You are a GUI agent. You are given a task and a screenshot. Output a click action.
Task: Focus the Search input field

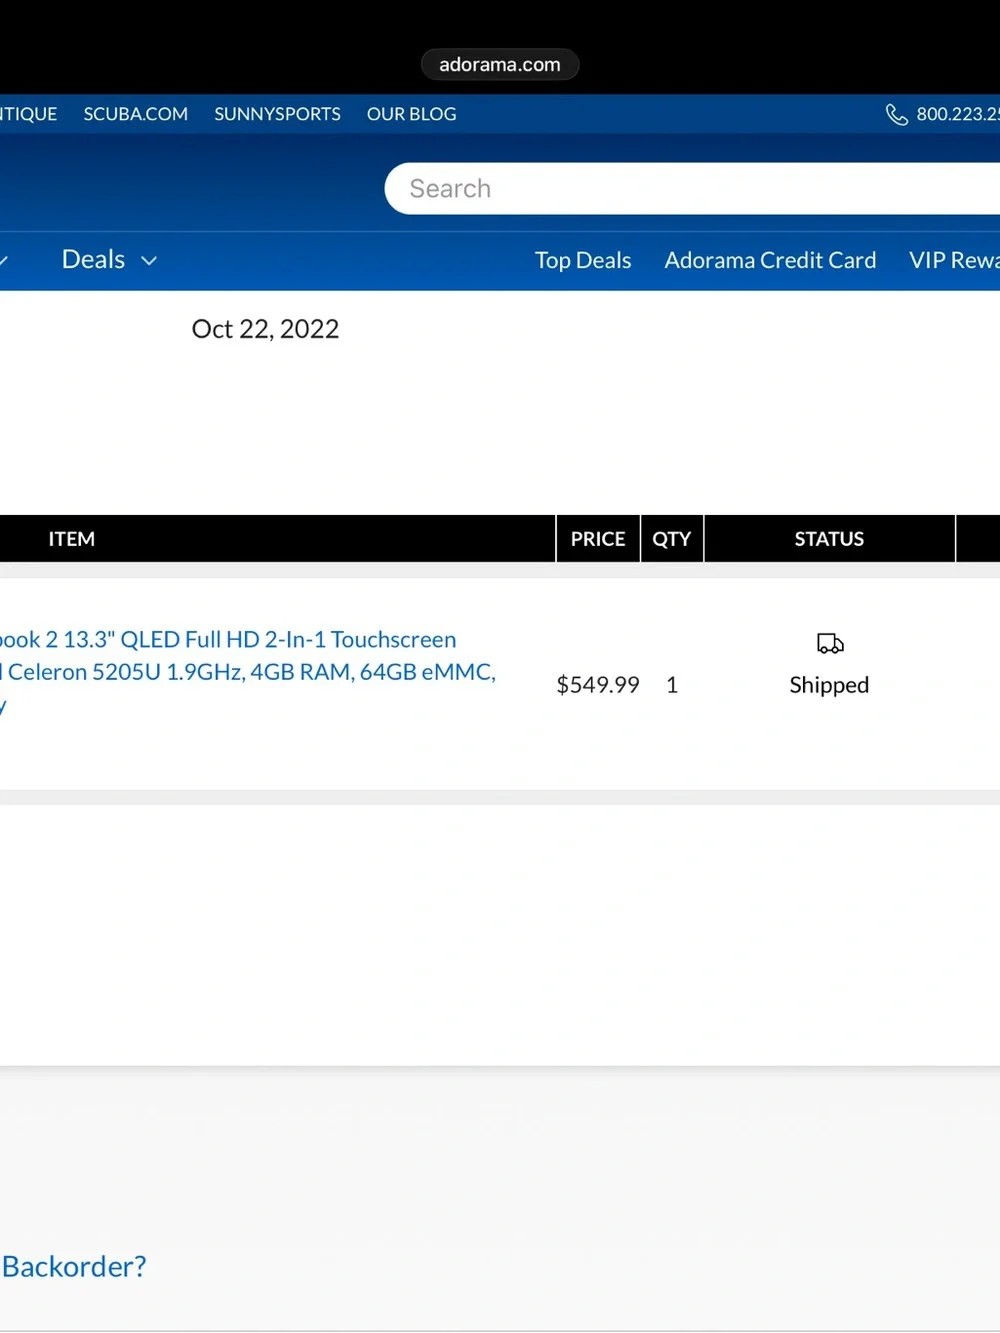point(692,189)
